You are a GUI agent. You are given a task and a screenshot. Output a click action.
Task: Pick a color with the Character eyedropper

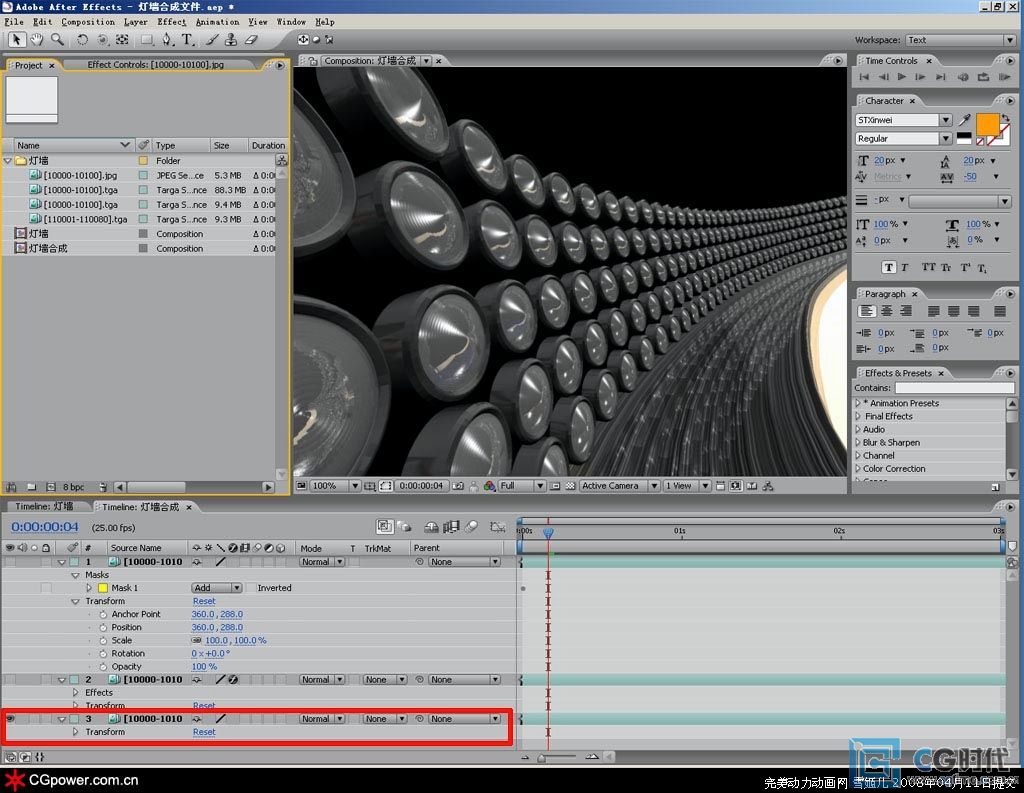click(965, 120)
